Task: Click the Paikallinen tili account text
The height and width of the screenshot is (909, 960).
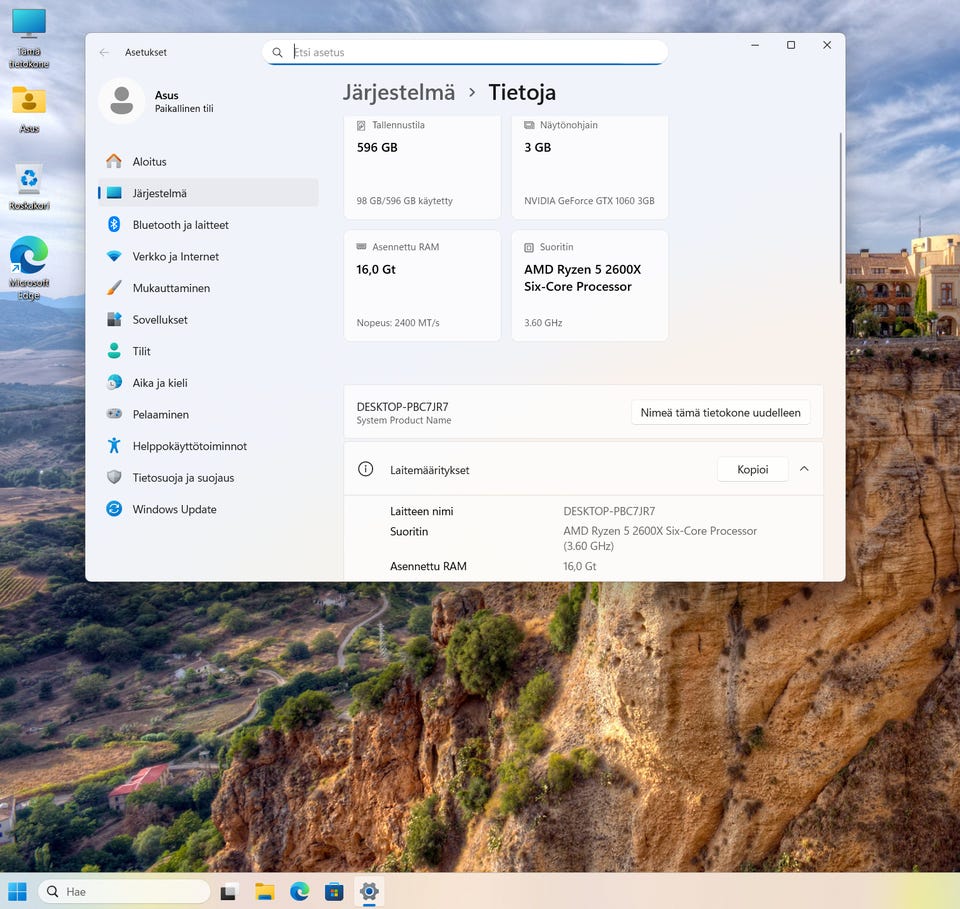Action: [184, 108]
